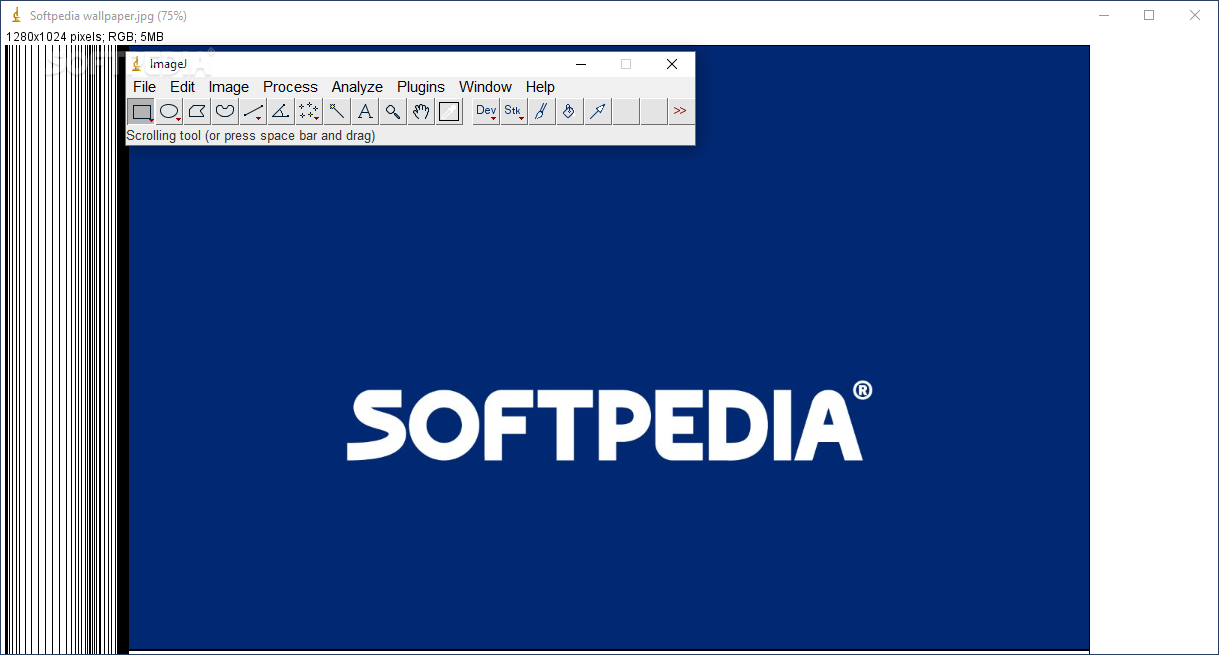Image resolution: width=1219 pixels, height=655 pixels.
Task: Select the Oval selection tool
Action: (169, 111)
